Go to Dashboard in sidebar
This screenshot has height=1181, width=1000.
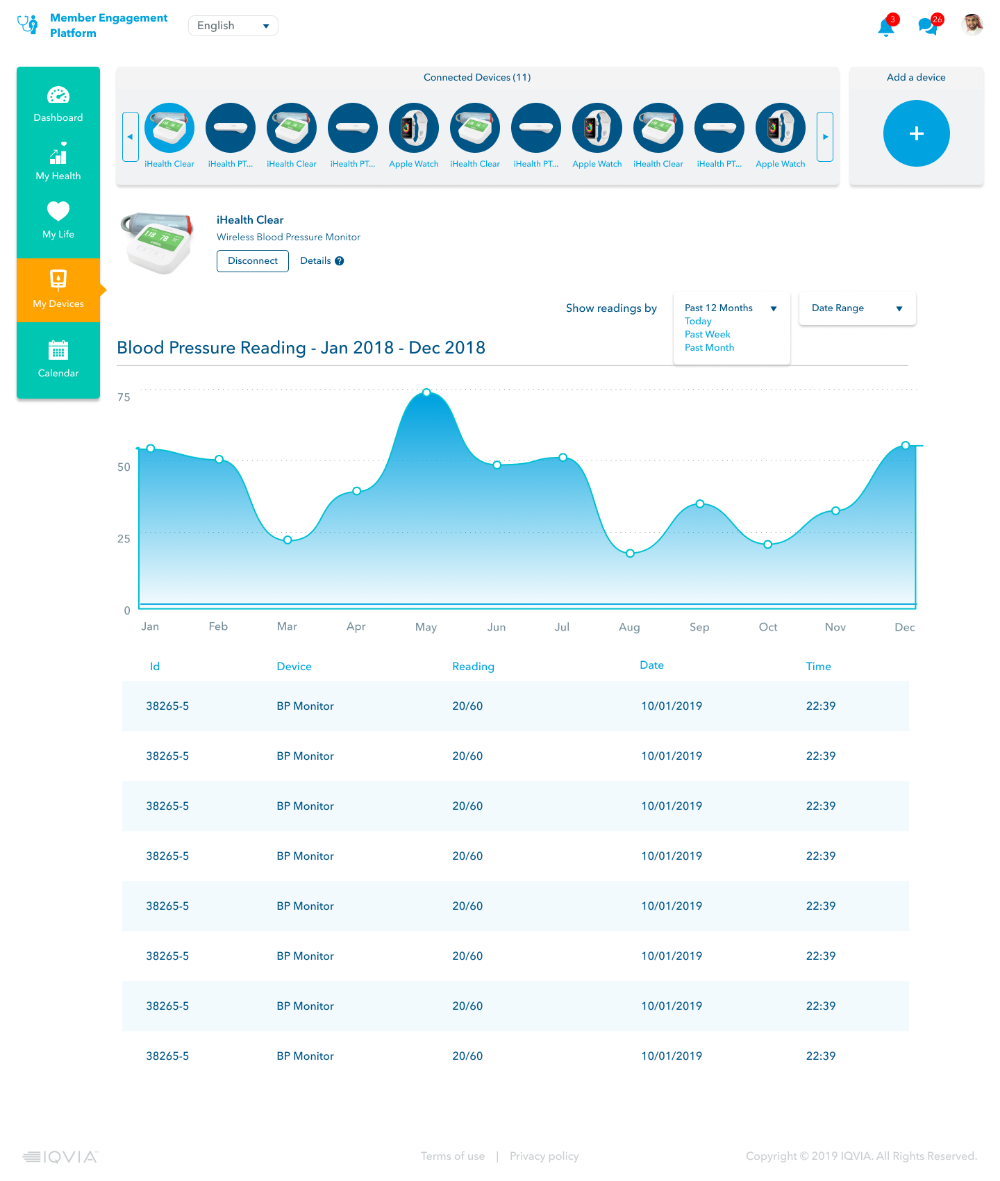[58, 104]
